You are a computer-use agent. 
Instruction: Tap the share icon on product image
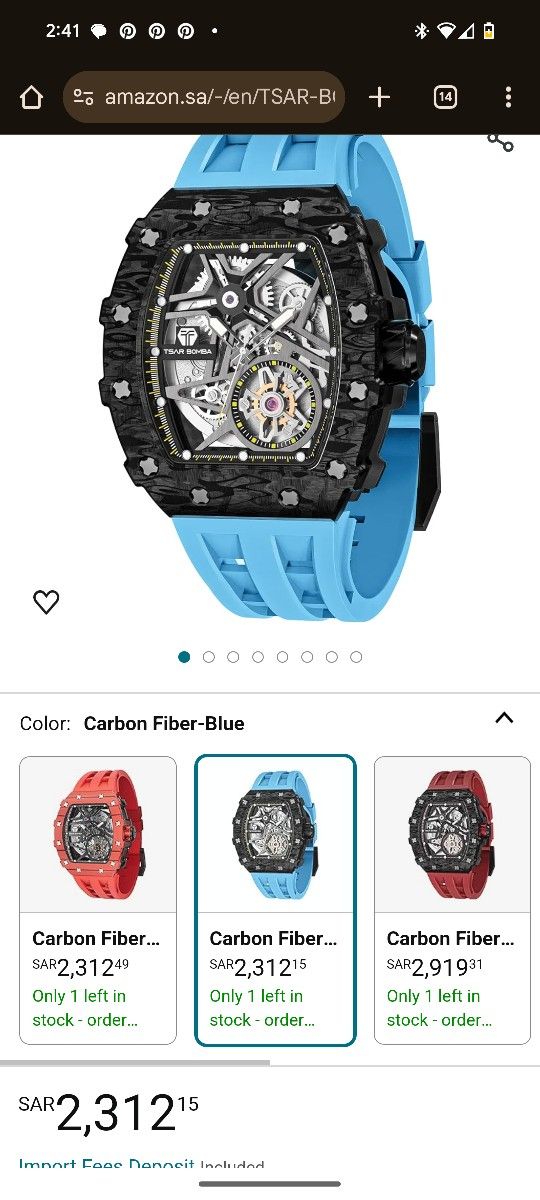click(x=500, y=141)
